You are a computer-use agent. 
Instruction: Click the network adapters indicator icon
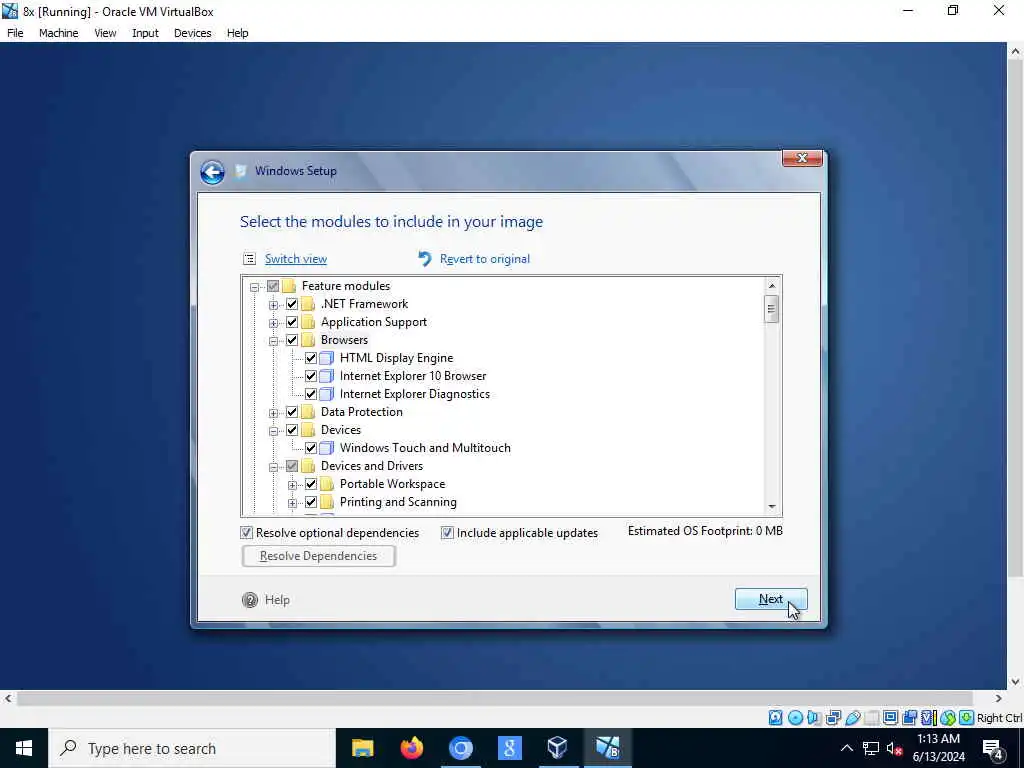[833, 718]
